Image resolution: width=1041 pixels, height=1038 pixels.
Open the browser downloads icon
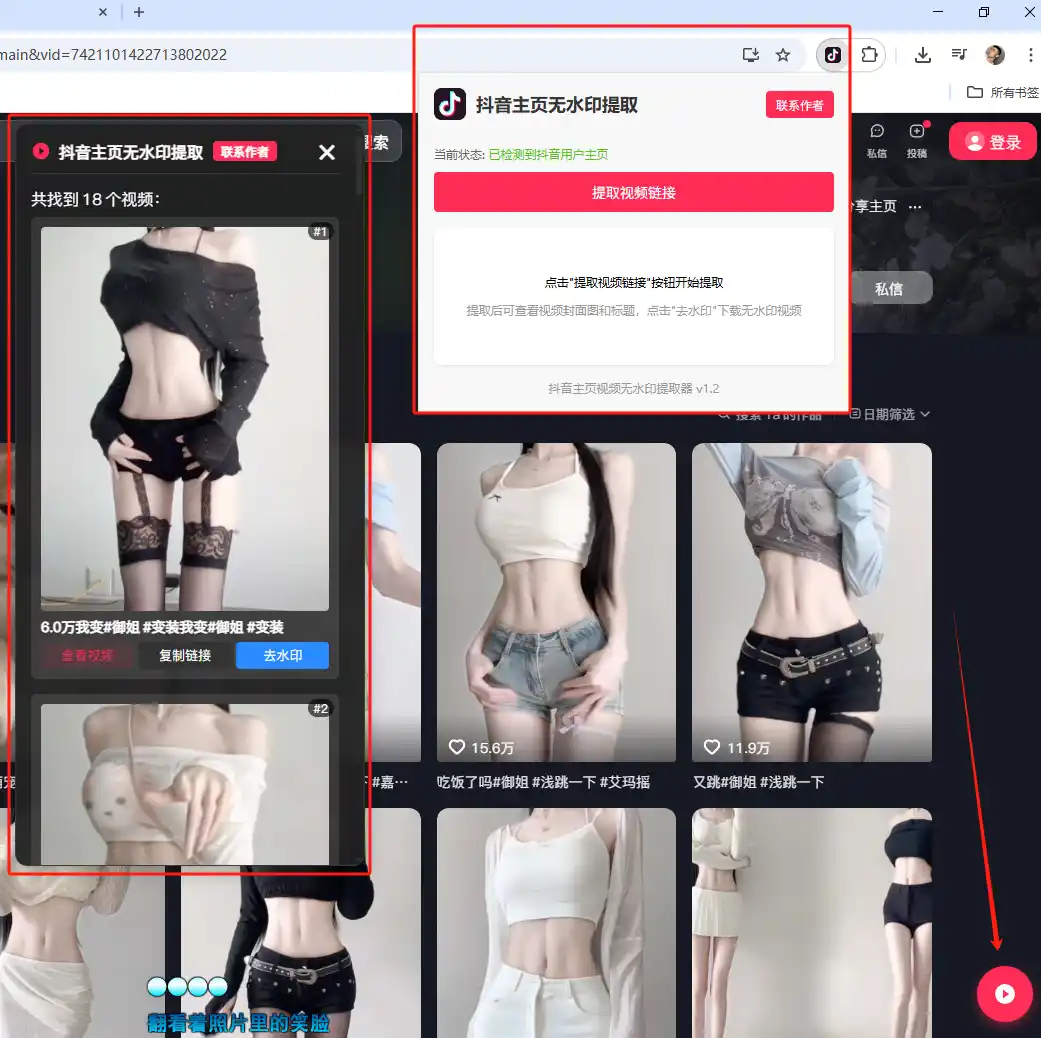[923, 55]
